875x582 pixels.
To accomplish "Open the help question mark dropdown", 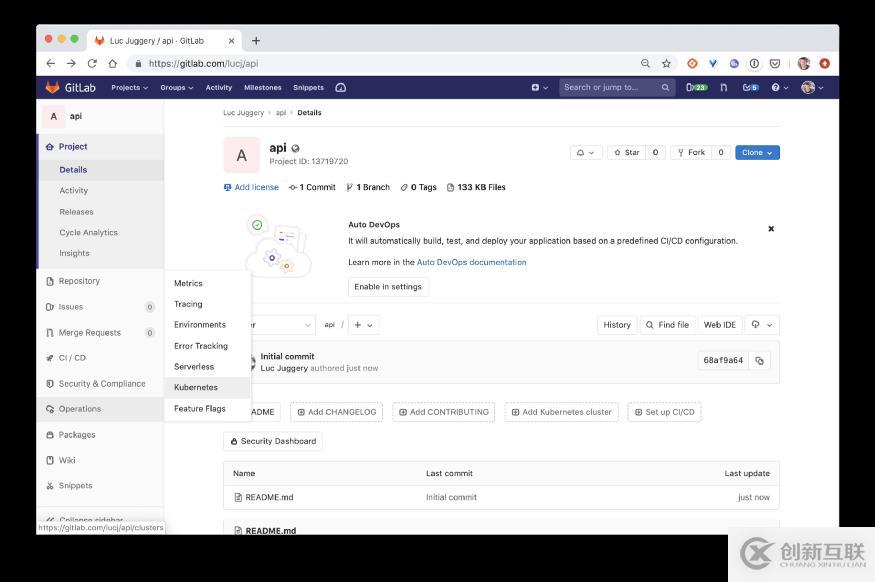I will (x=780, y=88).
